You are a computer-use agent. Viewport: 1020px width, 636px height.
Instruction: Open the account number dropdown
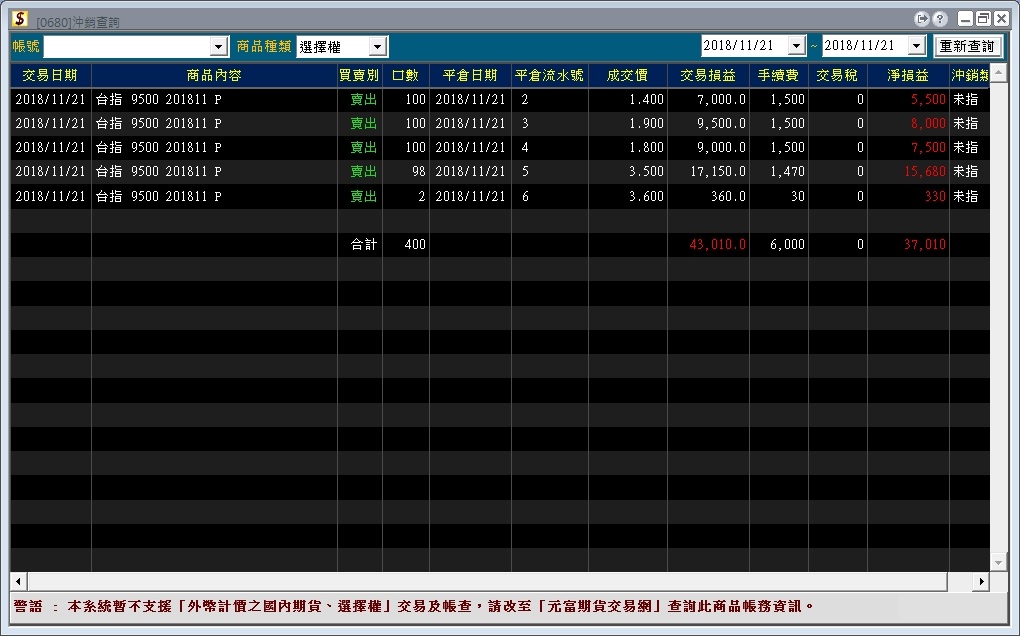pyautogui.click(x=218, y=46)
